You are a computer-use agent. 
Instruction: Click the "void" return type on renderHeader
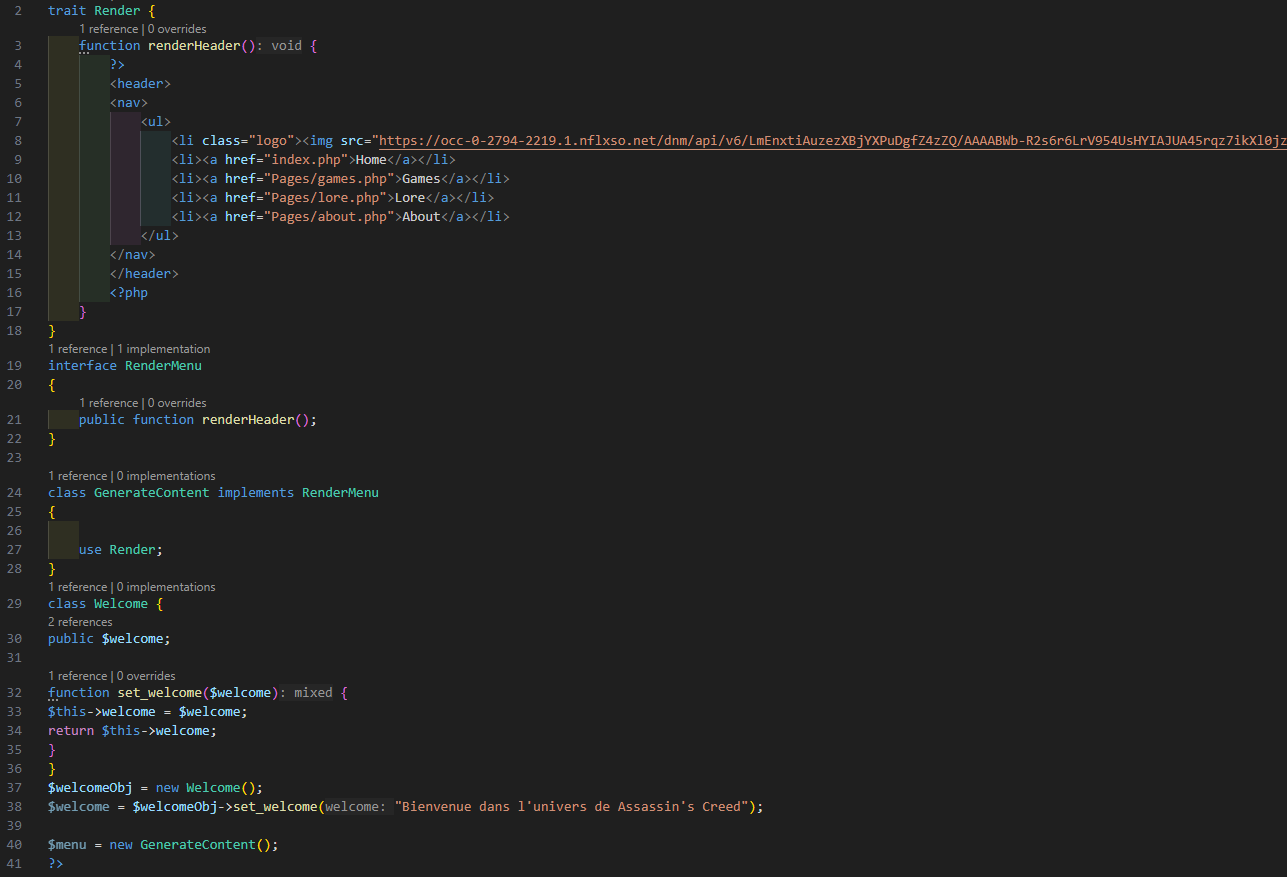coord(286,46)
